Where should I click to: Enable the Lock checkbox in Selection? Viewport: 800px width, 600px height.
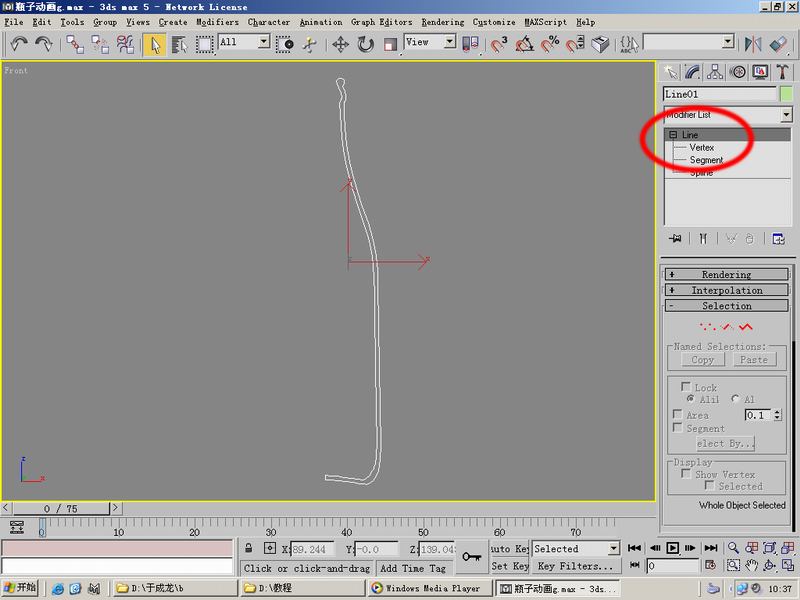click(x=686, y=387)
